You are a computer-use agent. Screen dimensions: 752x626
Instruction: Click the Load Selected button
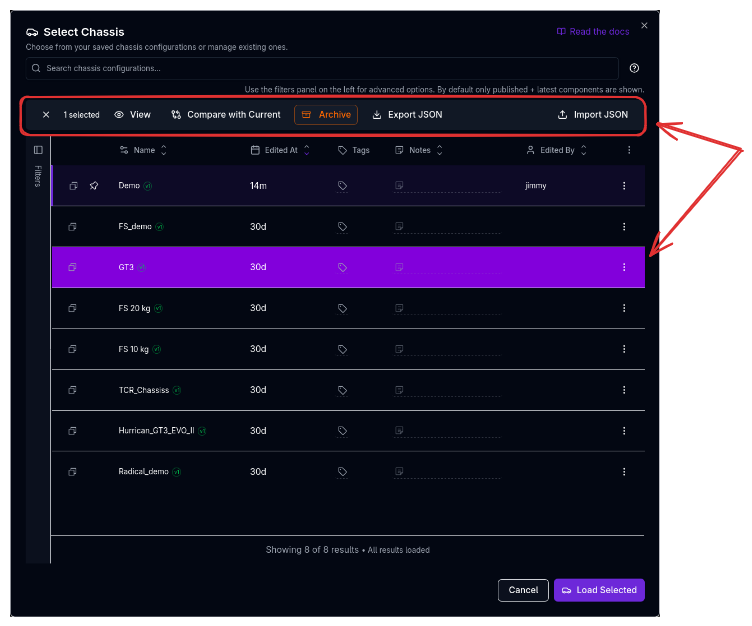599,590
